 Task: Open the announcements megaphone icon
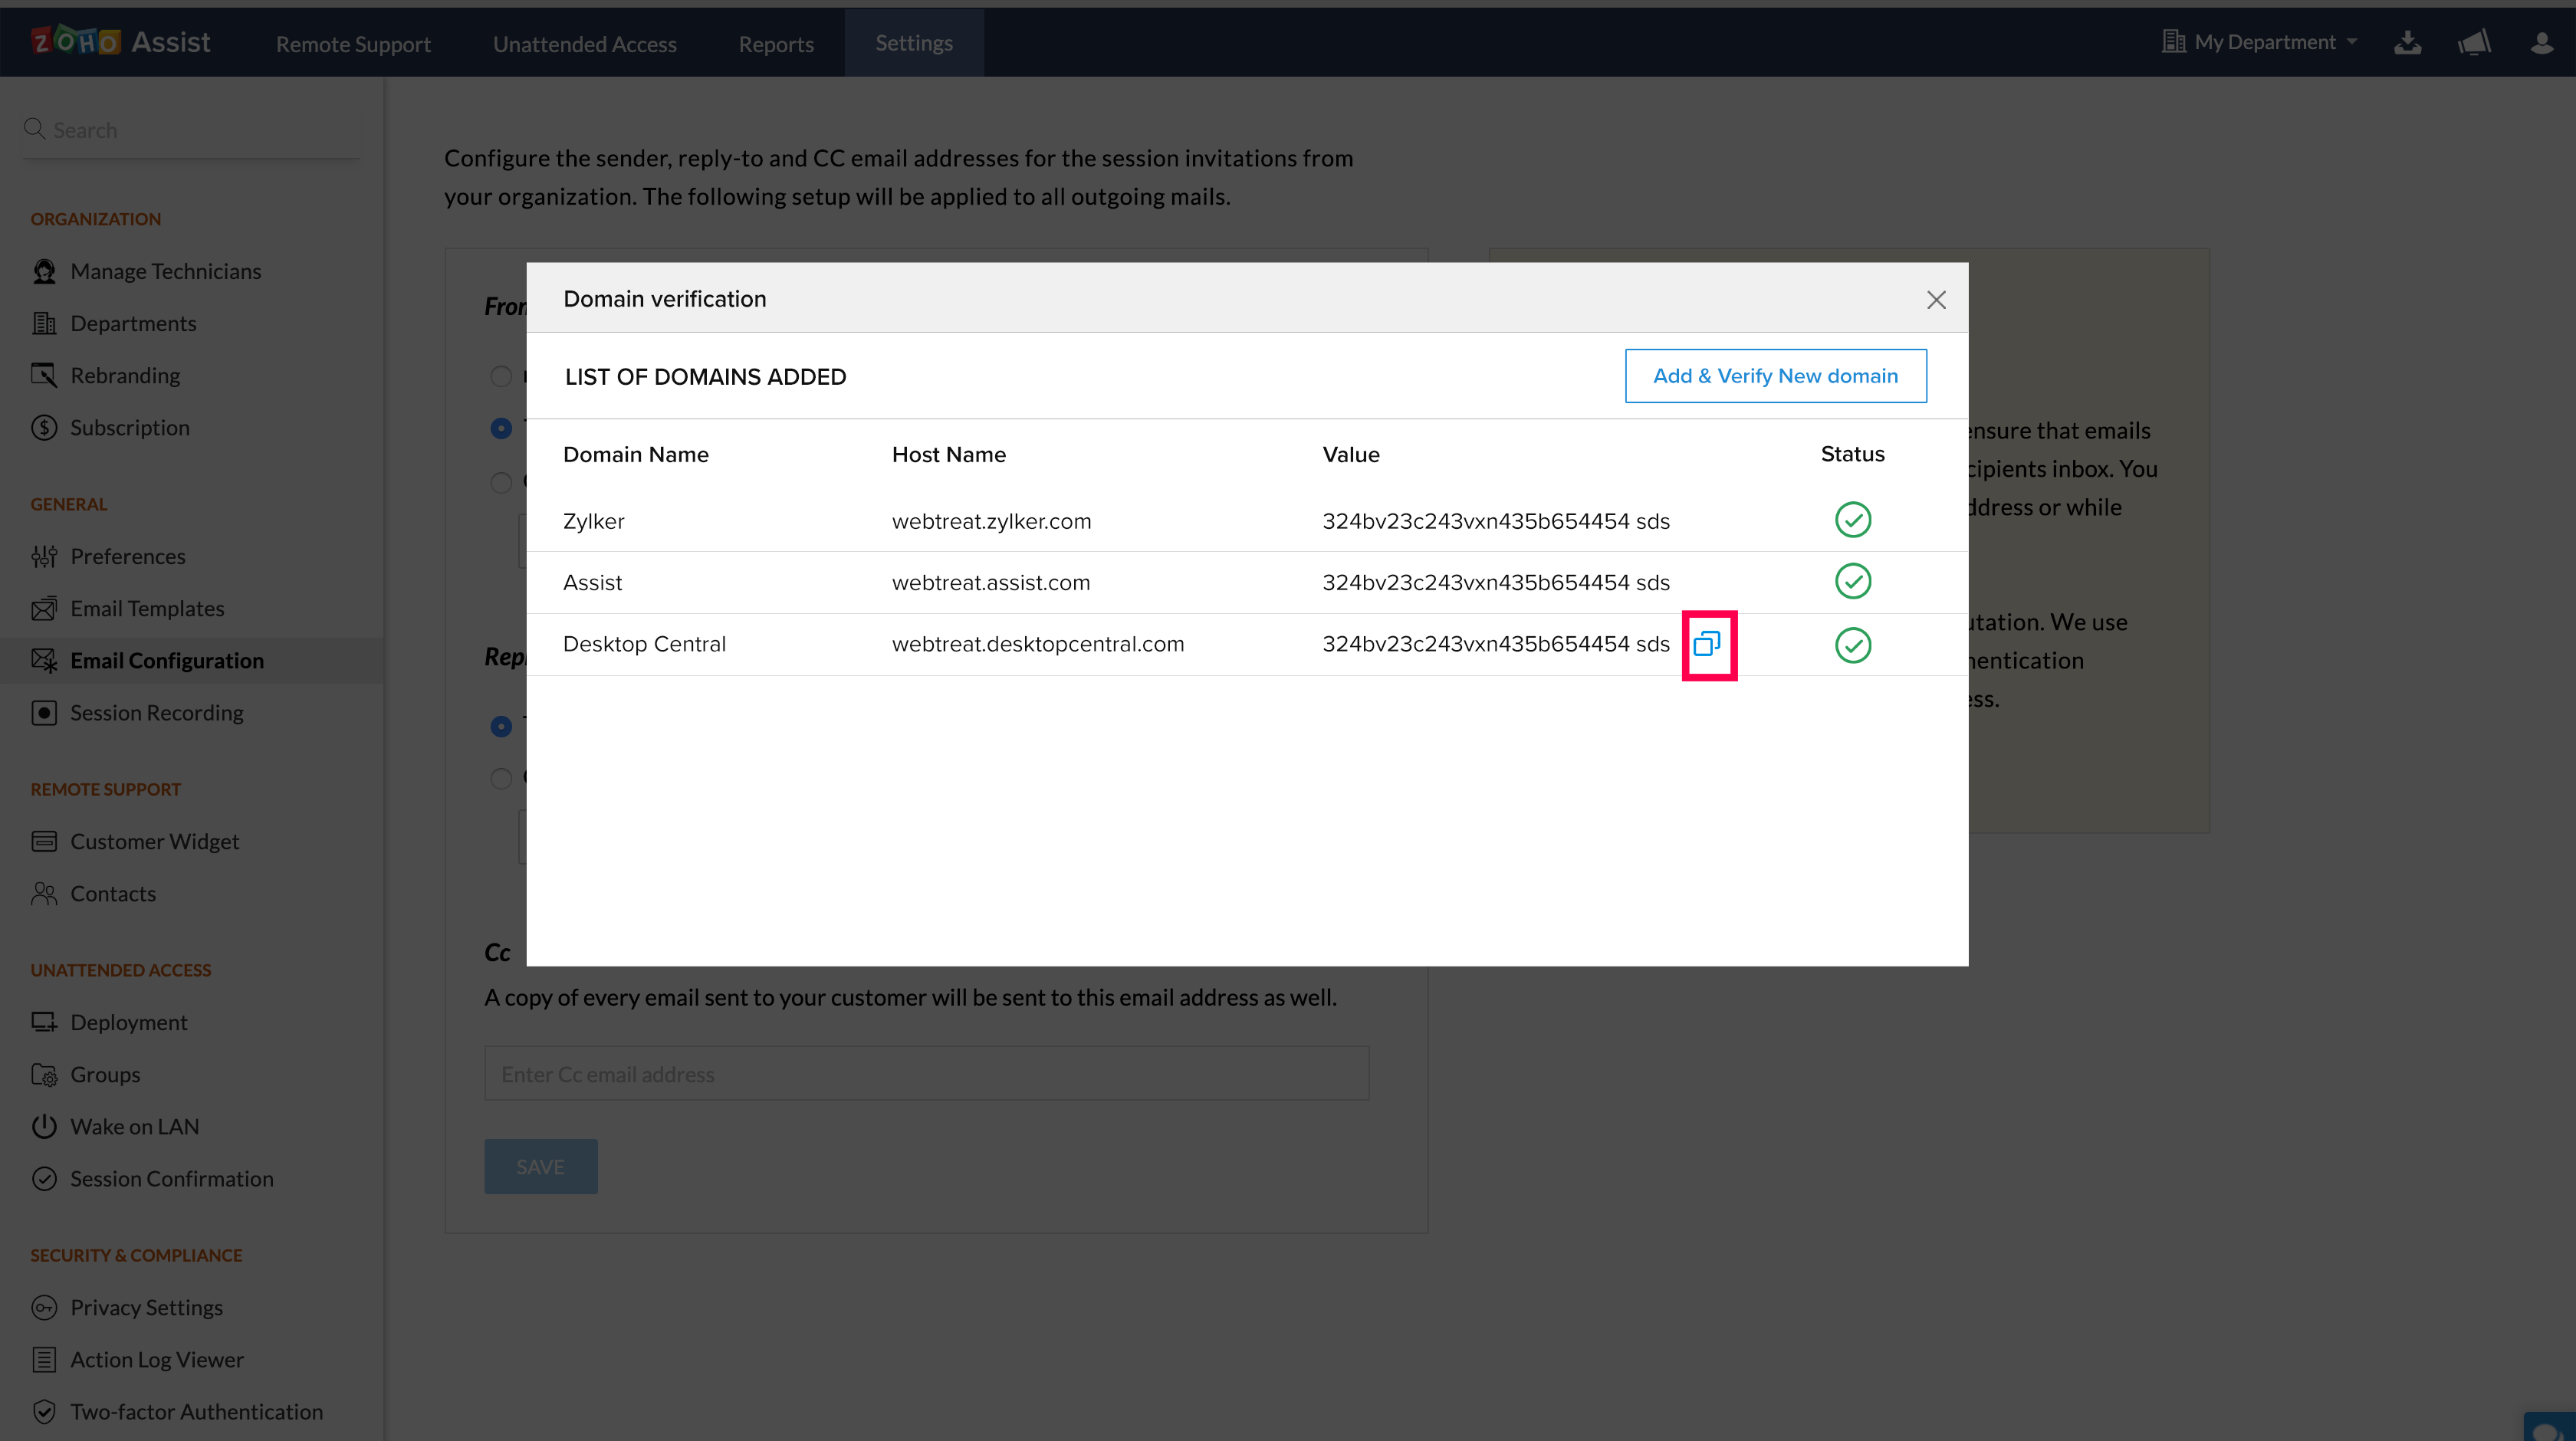coord(2474,43)
